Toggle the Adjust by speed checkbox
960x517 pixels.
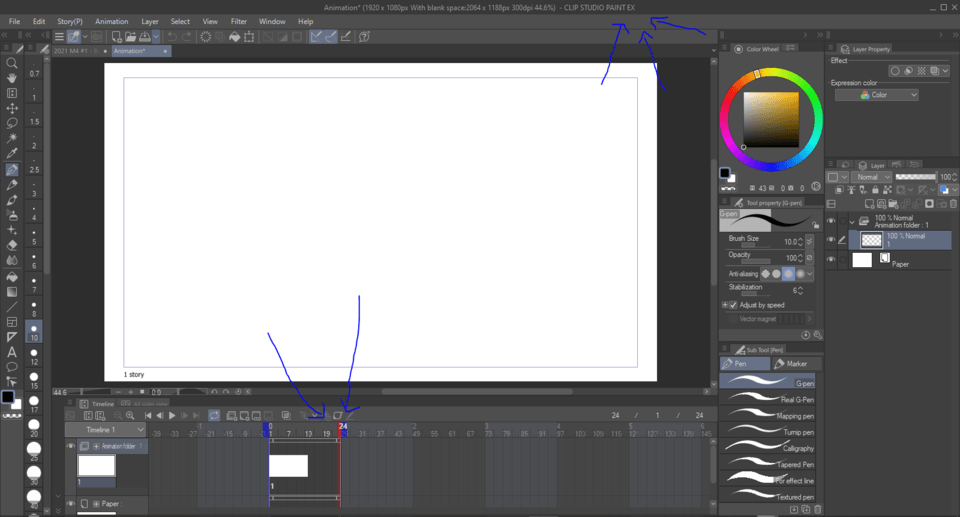[727, 305]
